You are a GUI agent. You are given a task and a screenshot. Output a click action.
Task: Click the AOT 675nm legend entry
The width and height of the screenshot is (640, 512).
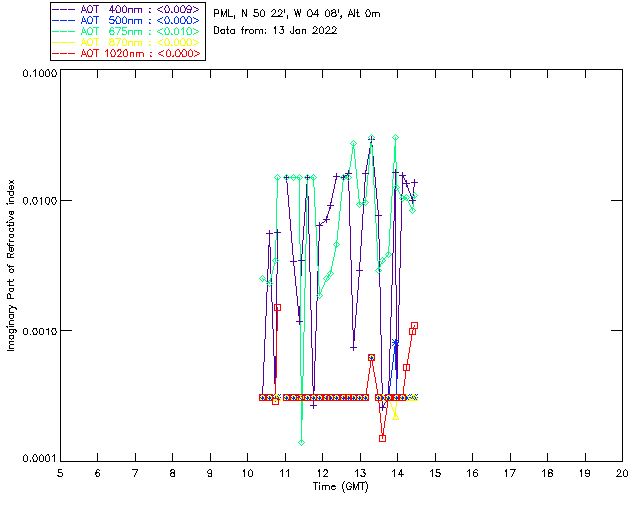tap(127, 31)
